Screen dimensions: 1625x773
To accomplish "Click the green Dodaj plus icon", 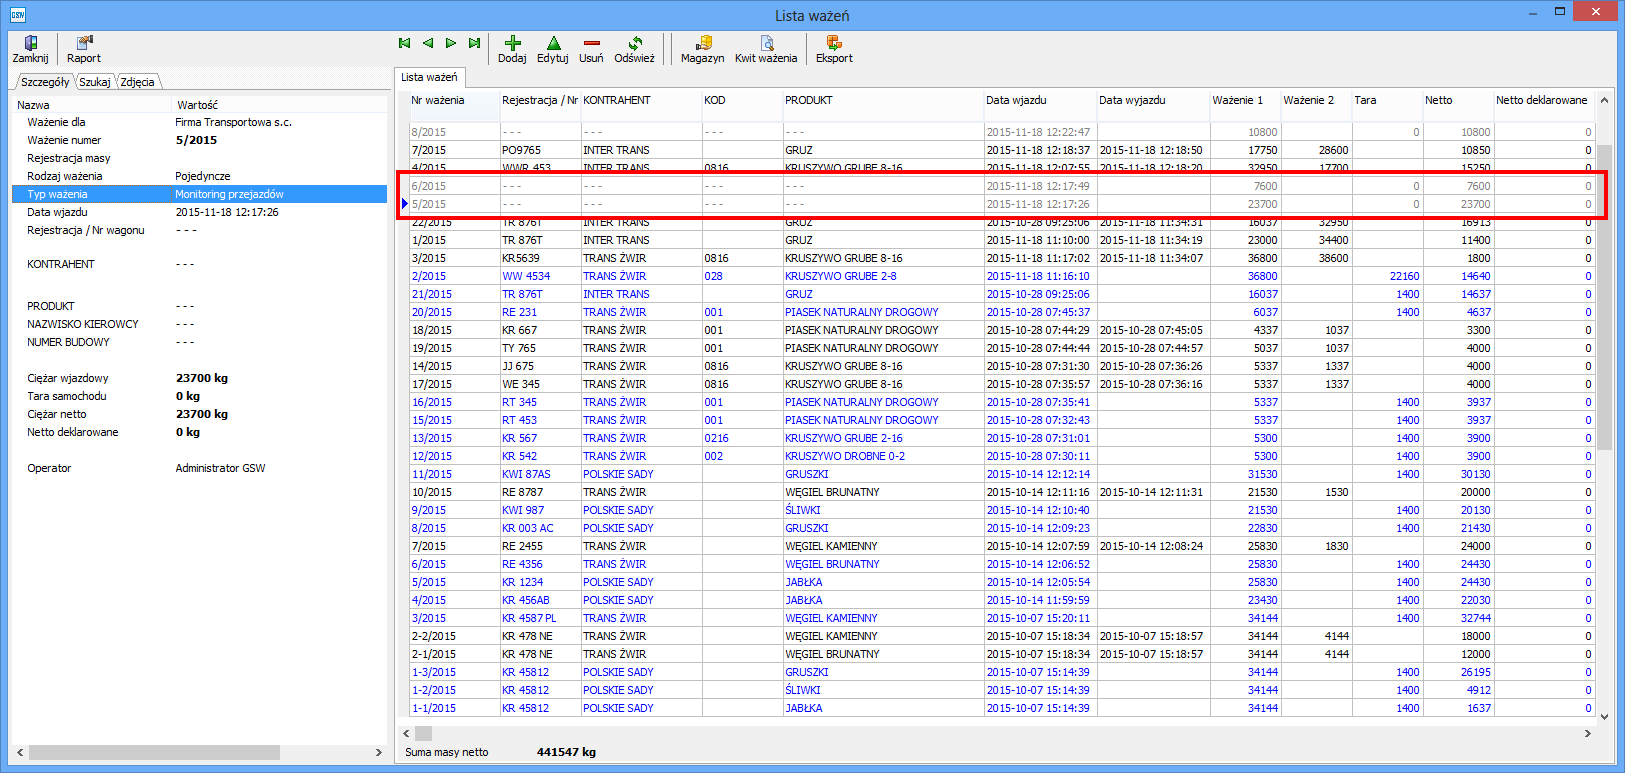I will click(512, 43).
